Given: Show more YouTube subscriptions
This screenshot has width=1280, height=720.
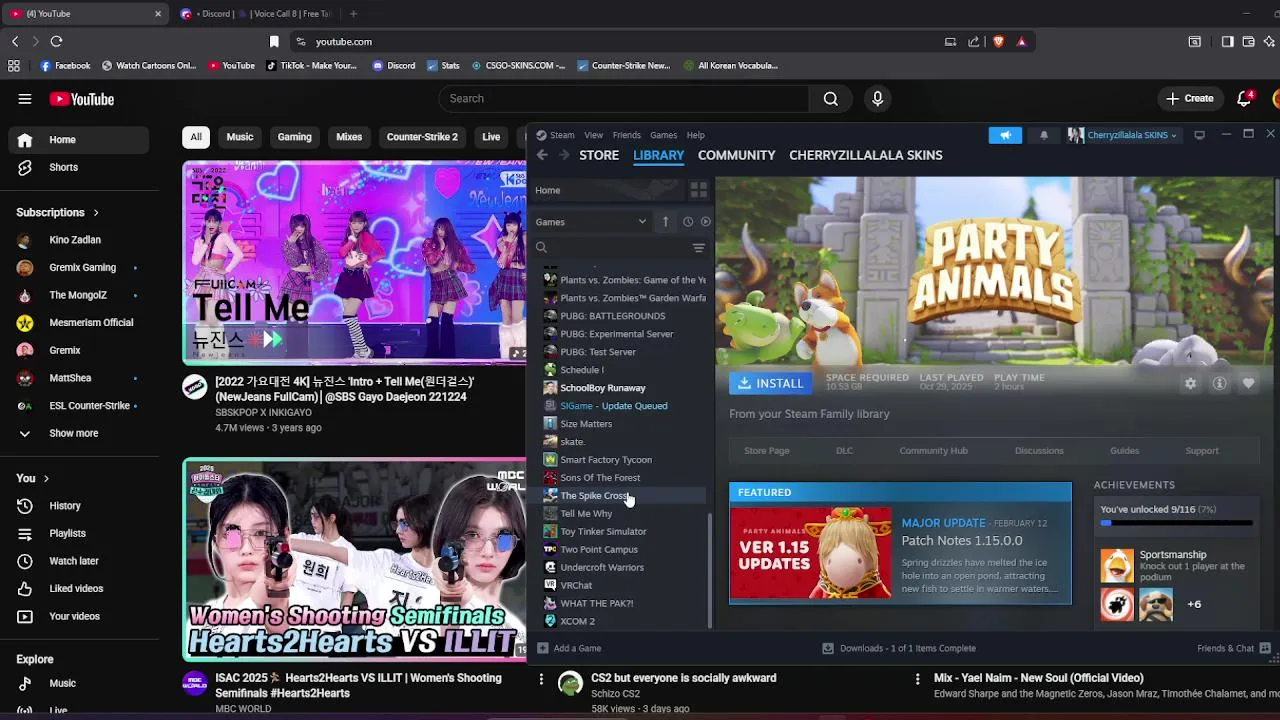Looking at the screenshot, I should tap(73, 433).
